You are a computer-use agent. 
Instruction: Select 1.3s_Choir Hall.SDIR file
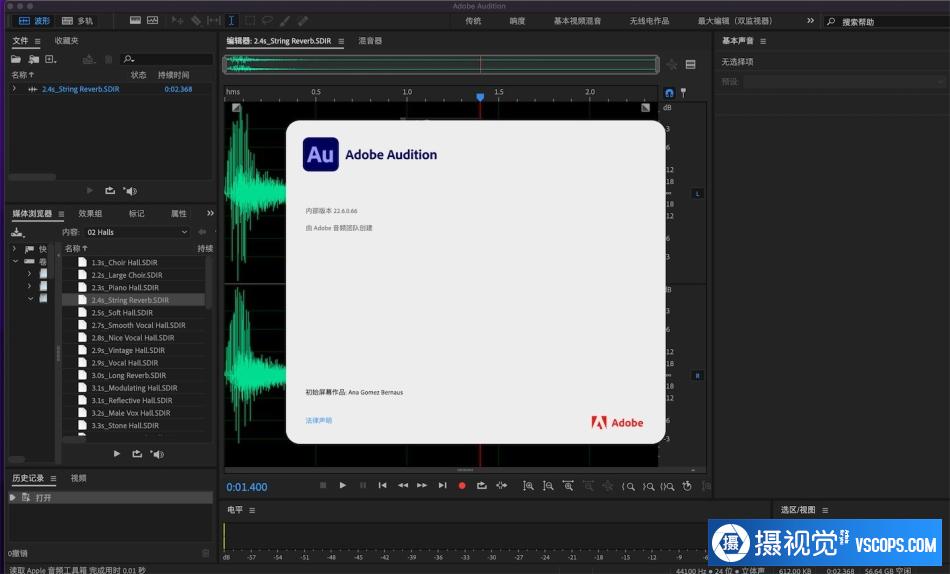click(124, 262)
